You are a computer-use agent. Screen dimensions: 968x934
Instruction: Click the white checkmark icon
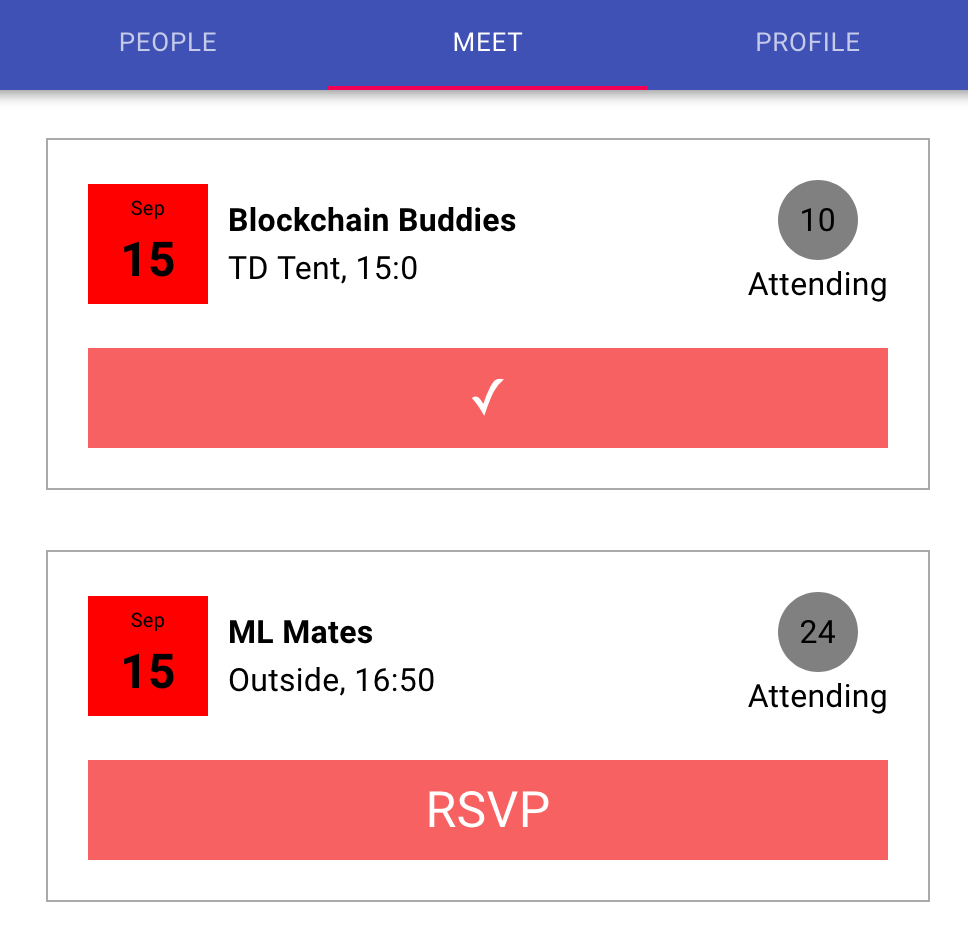pos(488,397)
